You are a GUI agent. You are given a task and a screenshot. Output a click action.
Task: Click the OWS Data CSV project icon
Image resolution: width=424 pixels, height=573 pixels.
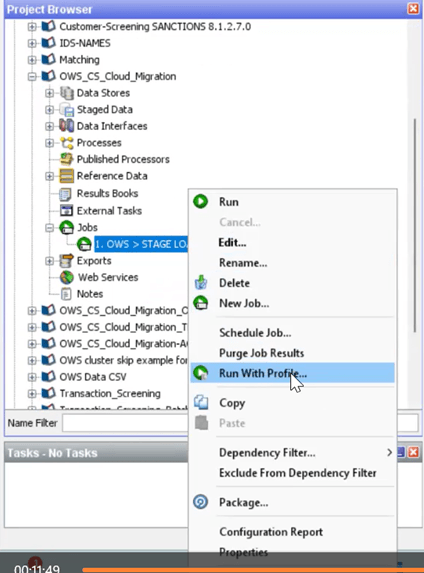[48, 376]
